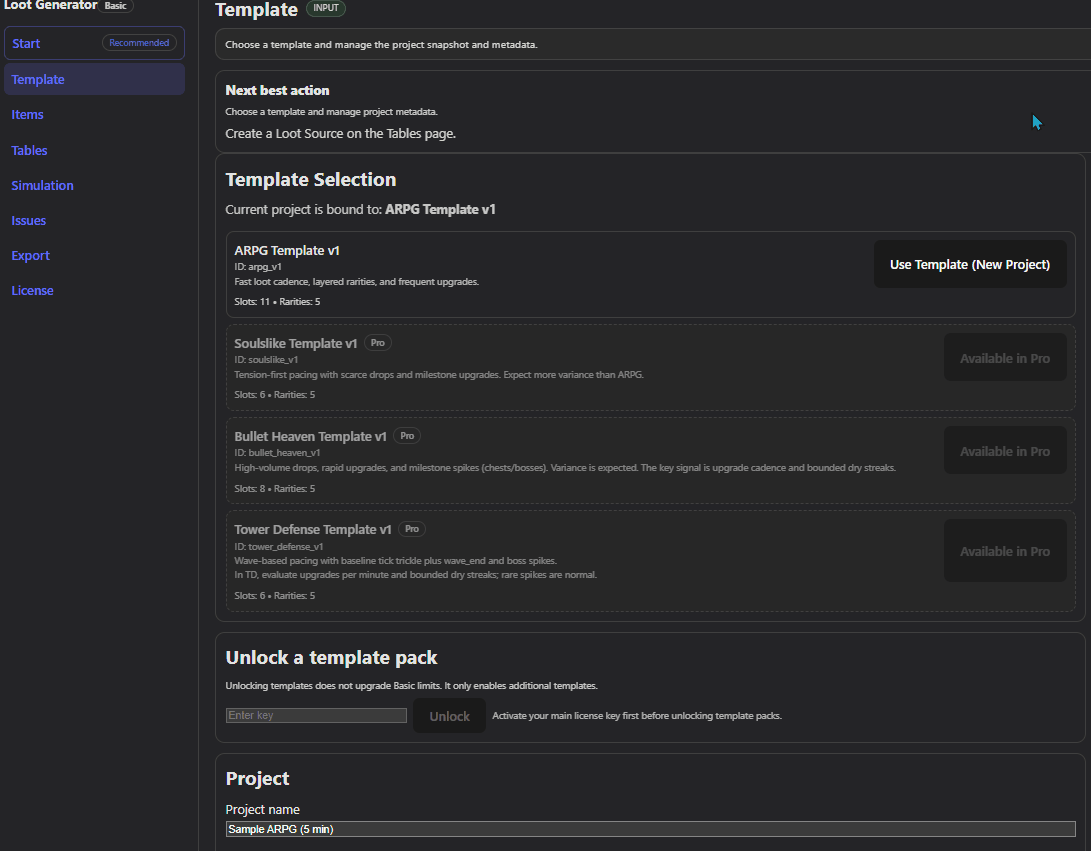Screen dimensions: 1091x851
Task: Select the Template sidebar item
Action: (x=38, y=80)
